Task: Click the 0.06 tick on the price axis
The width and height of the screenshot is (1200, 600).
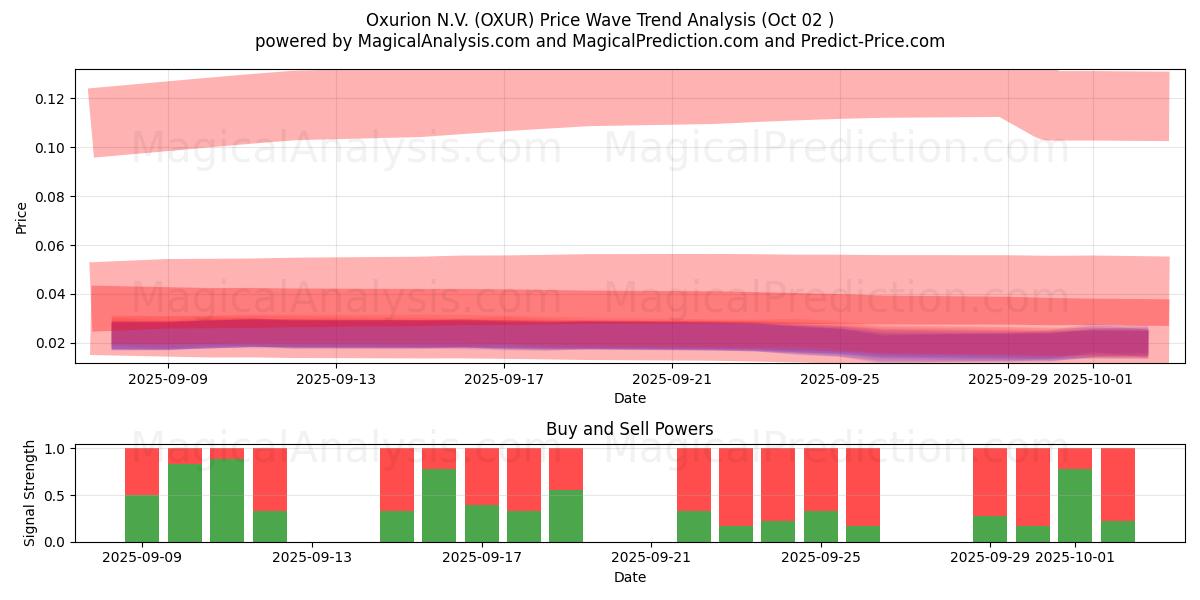Action: tap(50, 246)
